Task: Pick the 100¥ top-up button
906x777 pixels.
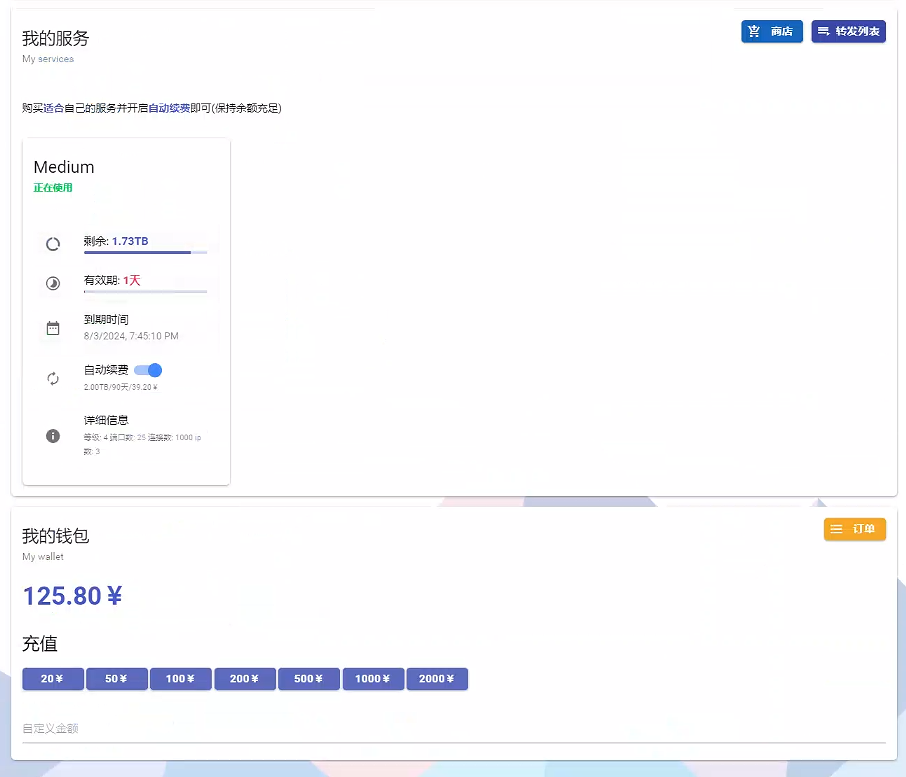Action: [181, 679]
